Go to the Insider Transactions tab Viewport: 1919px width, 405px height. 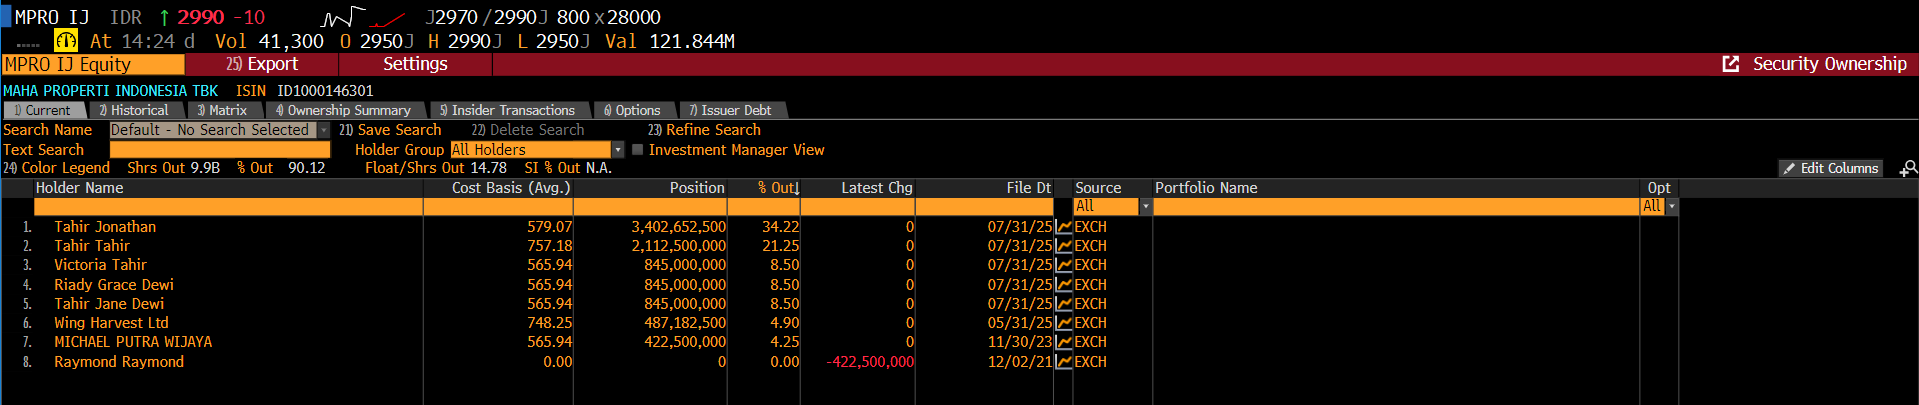click(x=508, y=110)
